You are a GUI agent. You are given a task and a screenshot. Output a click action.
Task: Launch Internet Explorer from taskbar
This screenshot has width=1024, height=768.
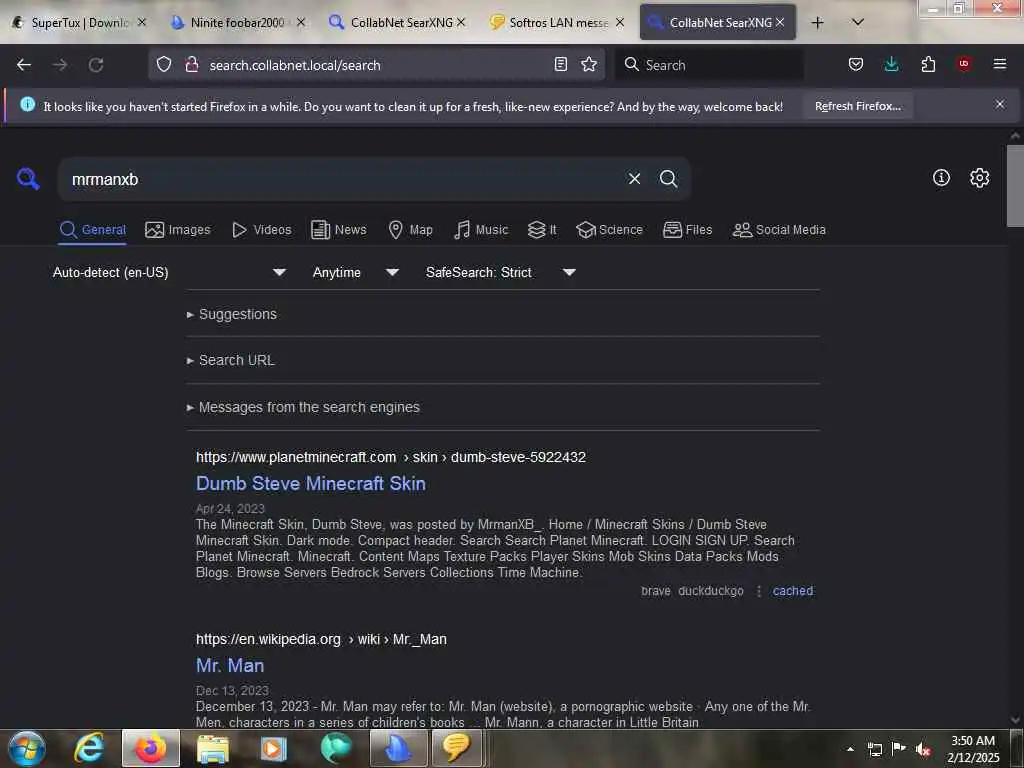pyautogui.click(x=89, y=748)
